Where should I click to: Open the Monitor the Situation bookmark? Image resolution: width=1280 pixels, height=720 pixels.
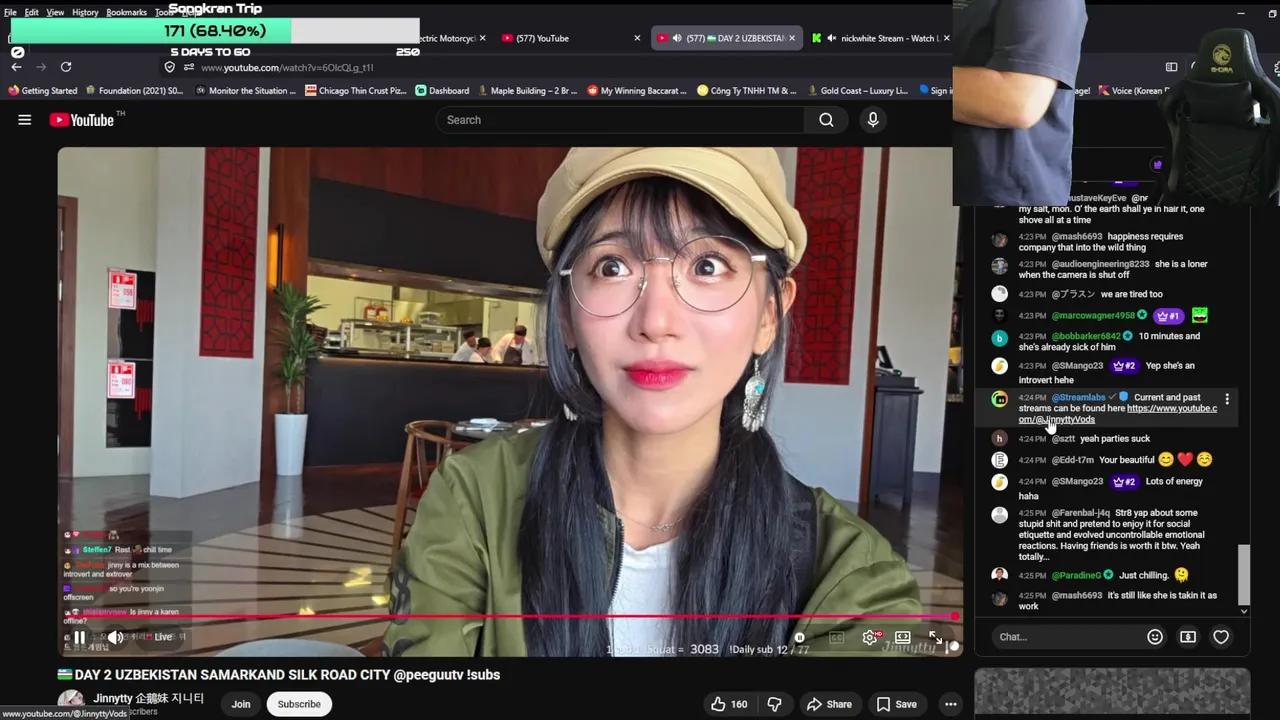tap(245, 91)
